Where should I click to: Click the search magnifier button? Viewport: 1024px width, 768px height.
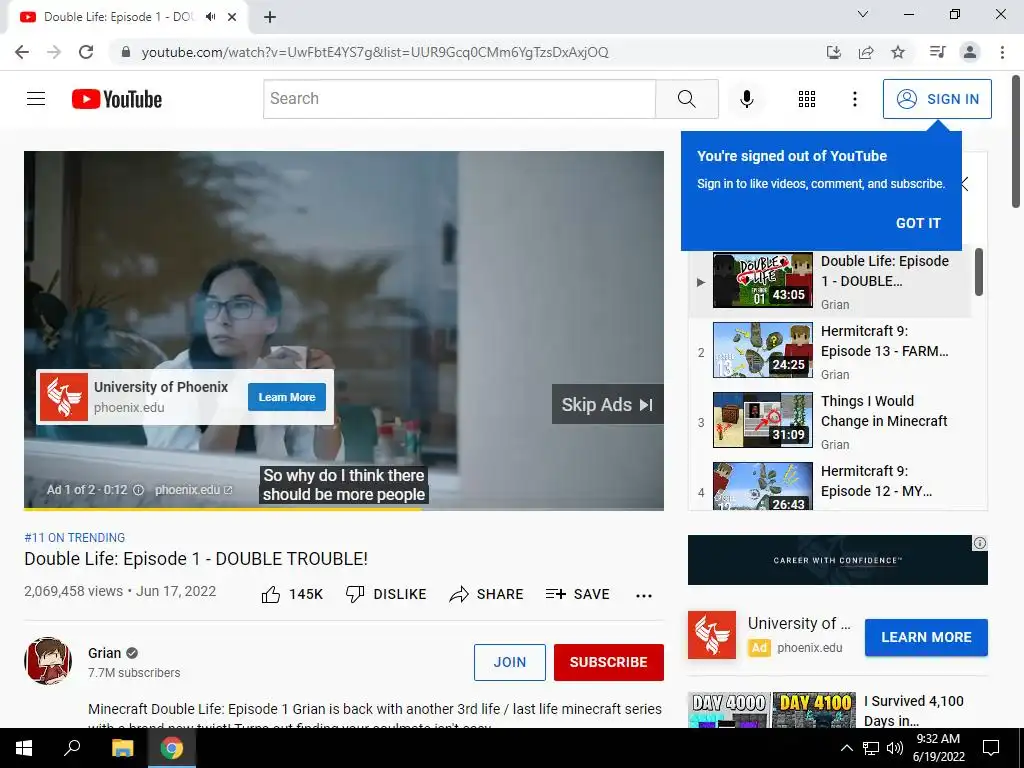point(686,99)
